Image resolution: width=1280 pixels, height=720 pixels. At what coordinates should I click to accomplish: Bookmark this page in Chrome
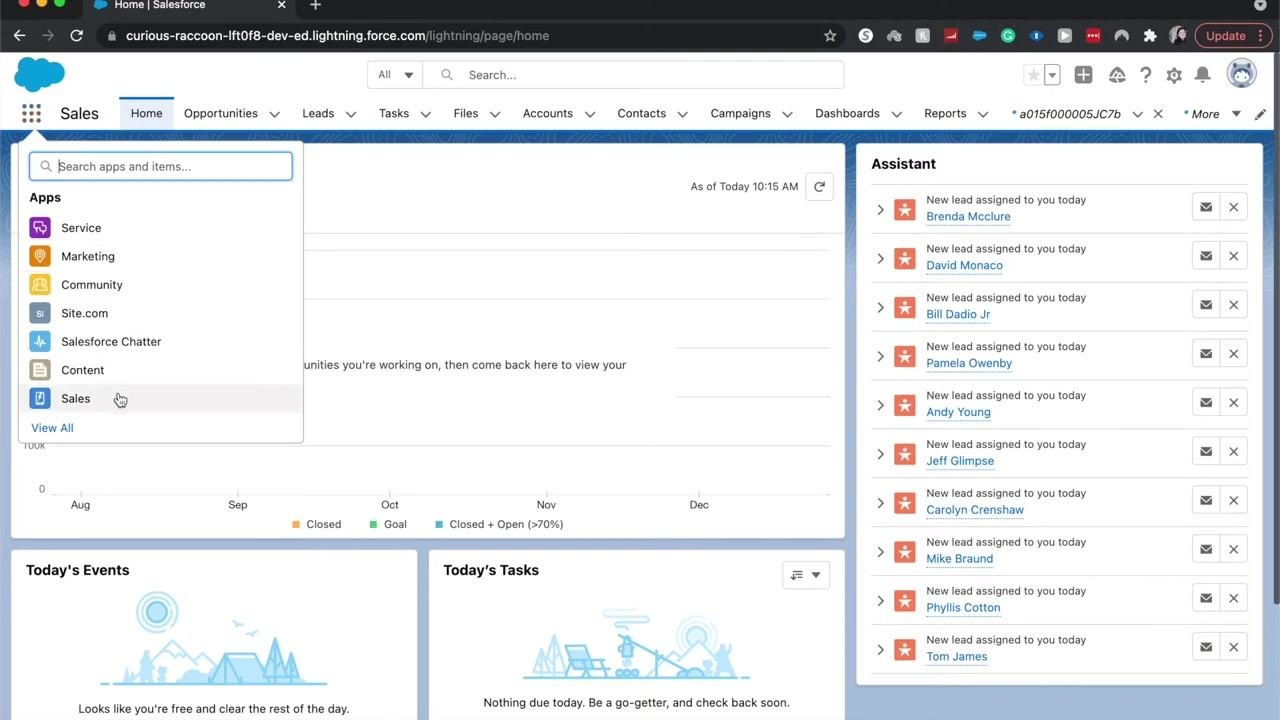830,36
